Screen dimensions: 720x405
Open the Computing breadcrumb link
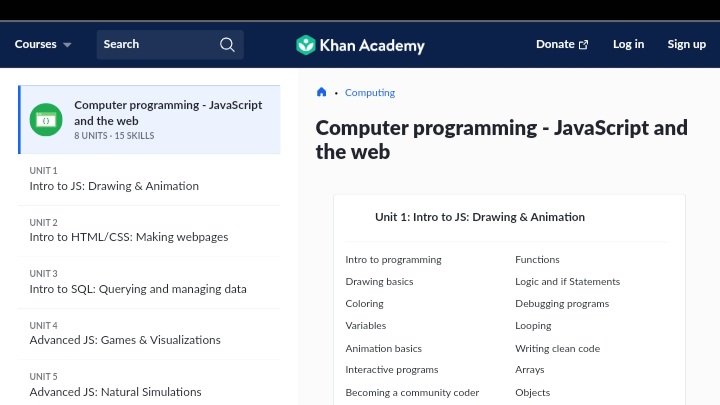click(x=370, y=93)
